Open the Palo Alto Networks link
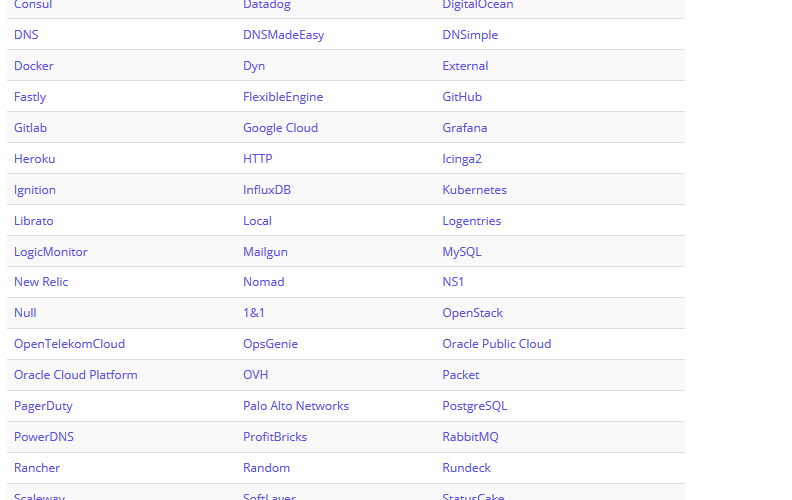 (x=296, y=406)
